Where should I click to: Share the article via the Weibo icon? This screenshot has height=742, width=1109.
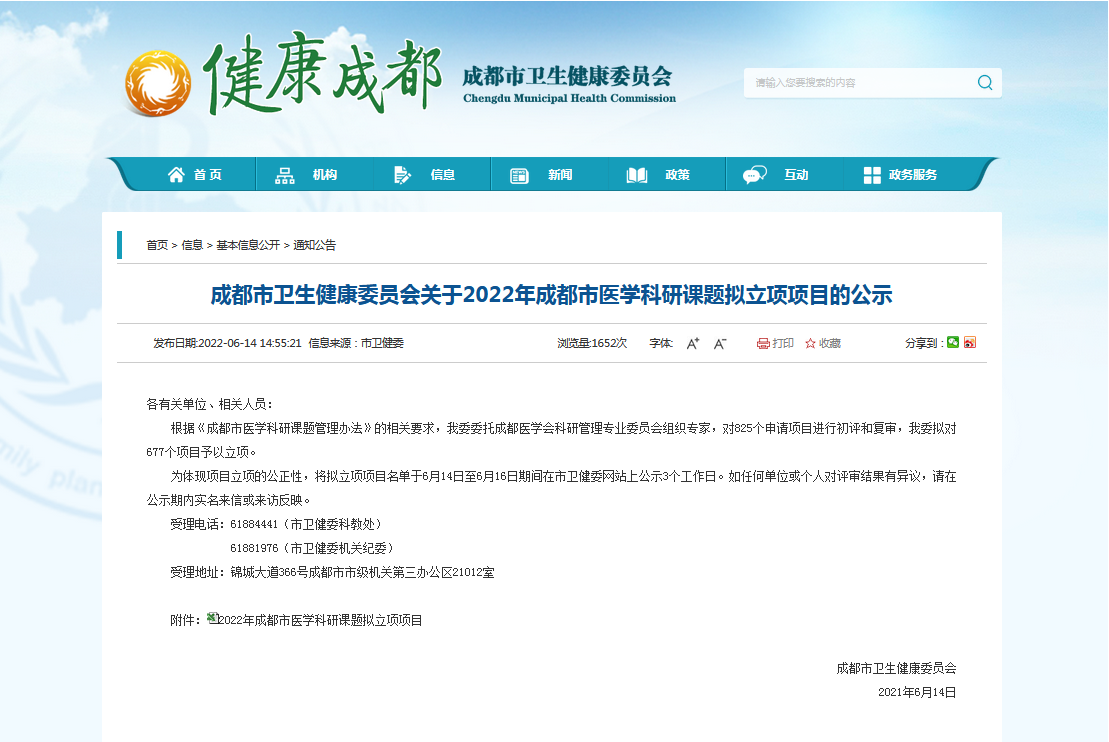pos(970,343)
